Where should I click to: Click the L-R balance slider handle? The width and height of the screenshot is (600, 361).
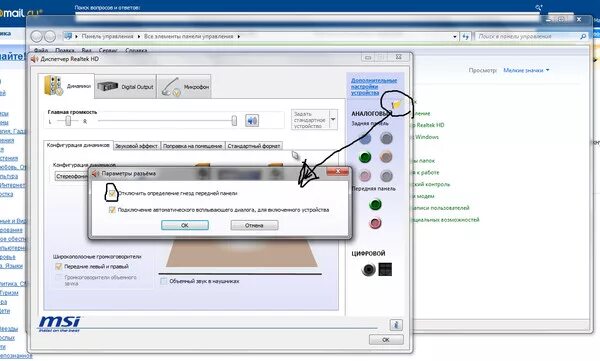[68, 121]
